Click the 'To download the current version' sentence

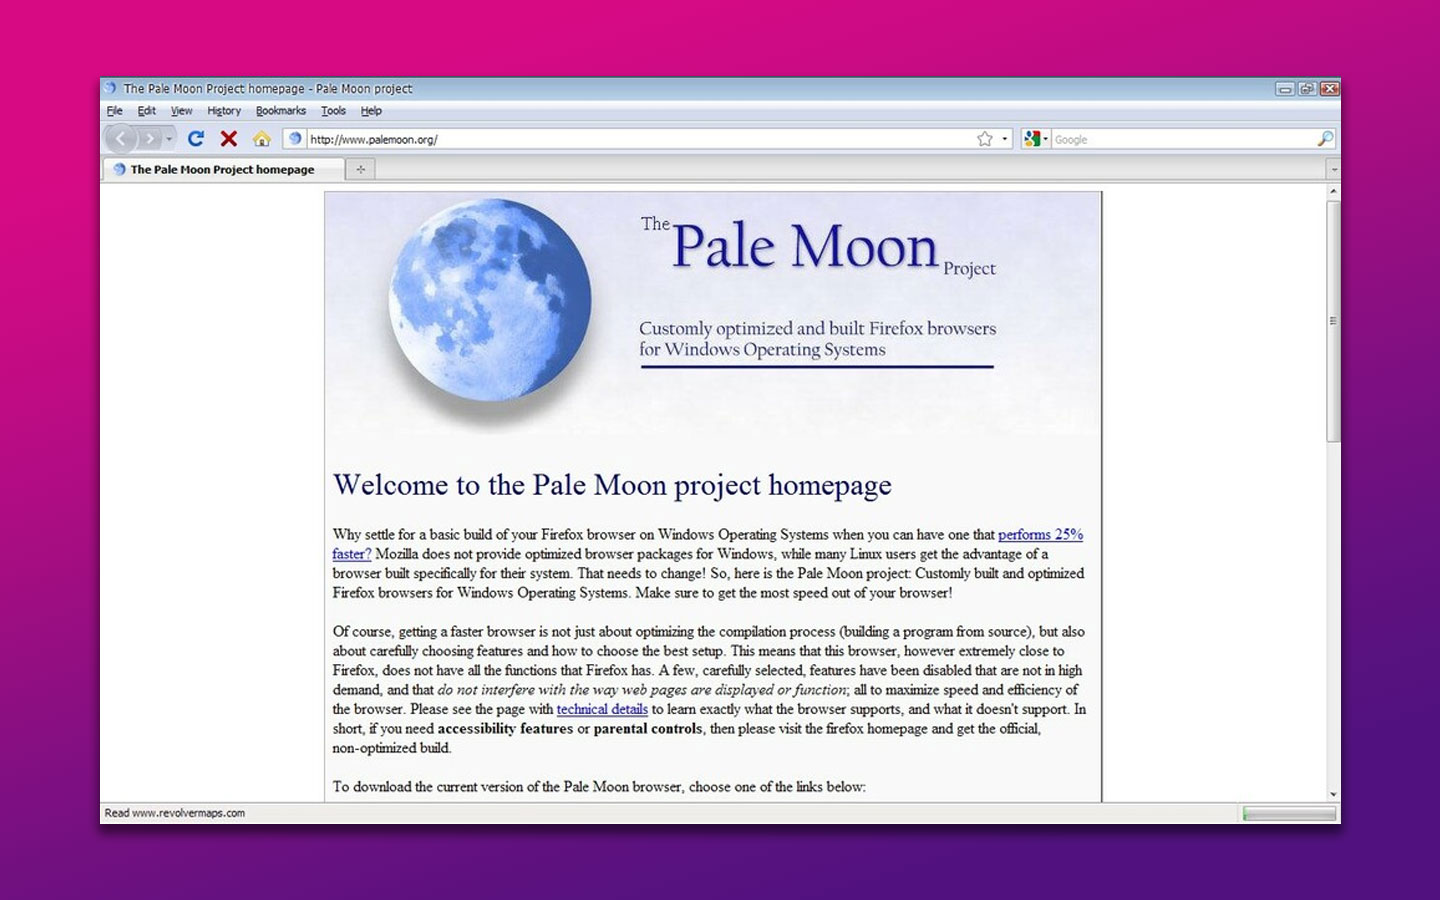[599, 787]
